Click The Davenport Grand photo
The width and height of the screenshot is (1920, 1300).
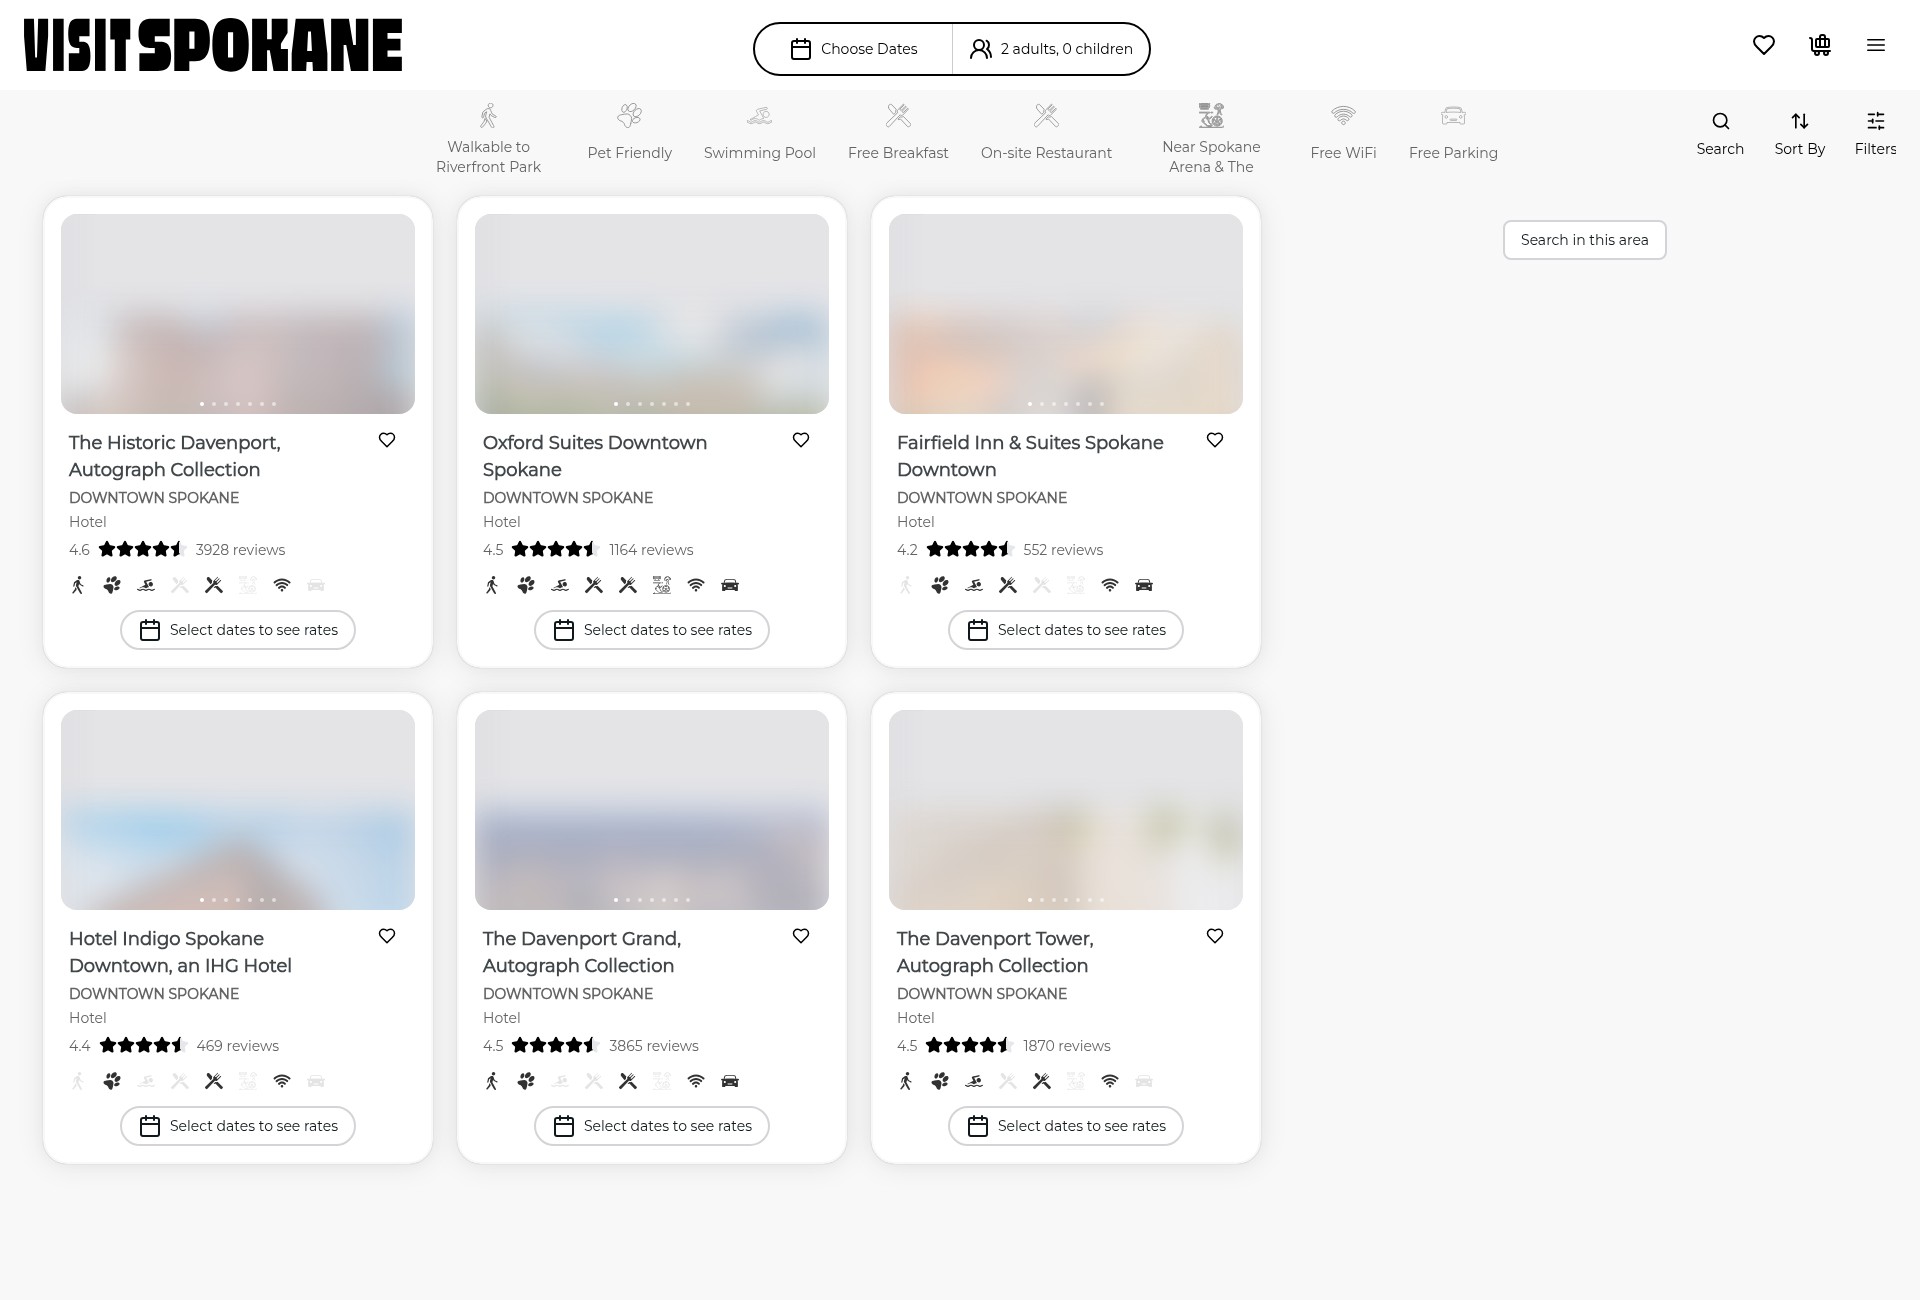(652, 810)
